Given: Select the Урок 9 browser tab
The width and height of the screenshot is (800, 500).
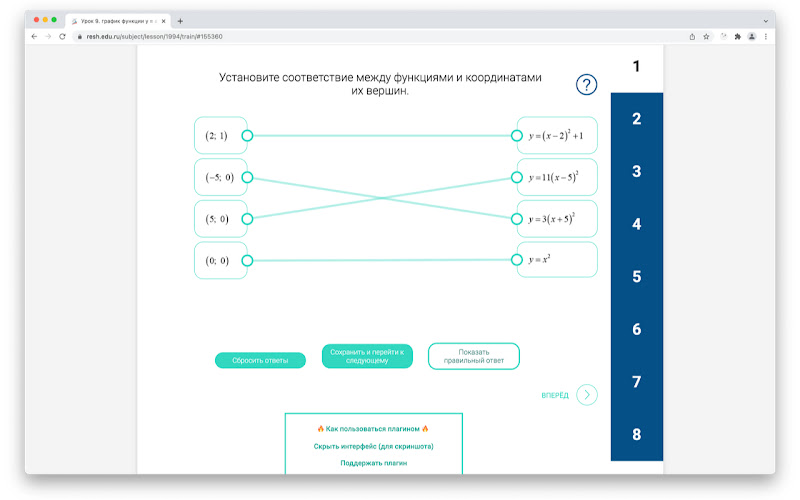Looking at the screenshot, I should [x=118, y=21].
